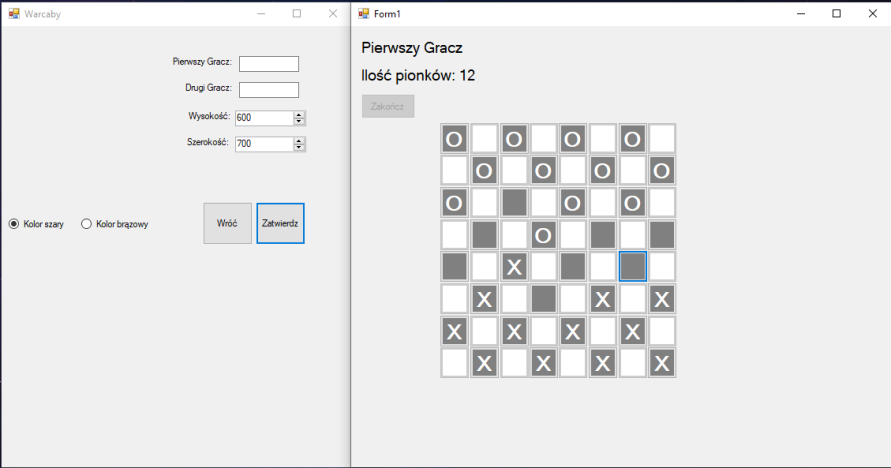Click the X piece in the bottom-right corner

tap(662, 363)
